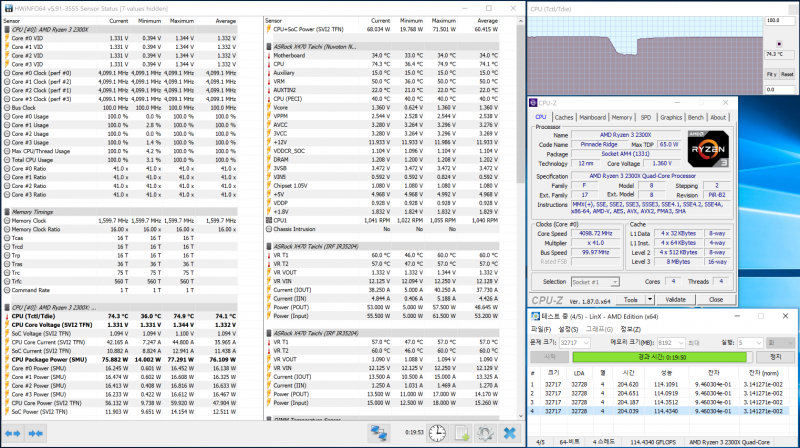Viewport: 800px width, 448px height.
Task: Click the clock icon beside Bus Clock row
Action: [x=7, y=108]
